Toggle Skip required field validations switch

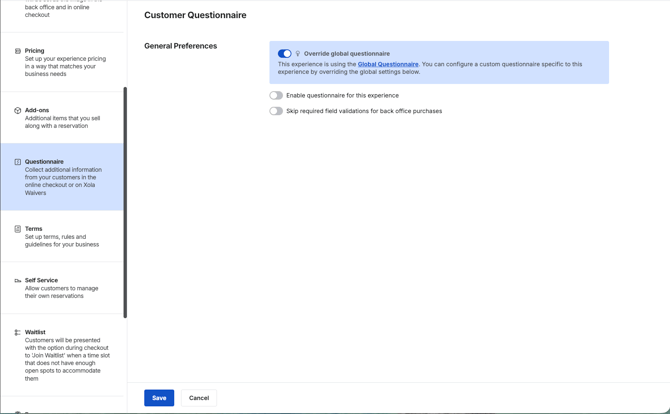[x=276, y=111]
